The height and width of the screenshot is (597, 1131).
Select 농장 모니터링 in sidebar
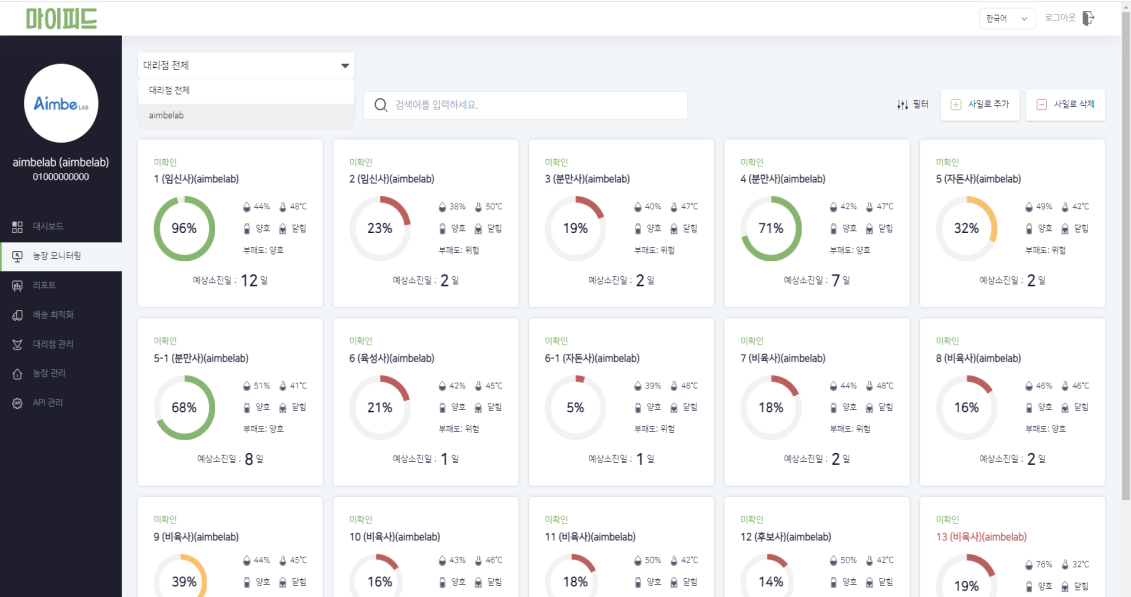click(61, 256)
